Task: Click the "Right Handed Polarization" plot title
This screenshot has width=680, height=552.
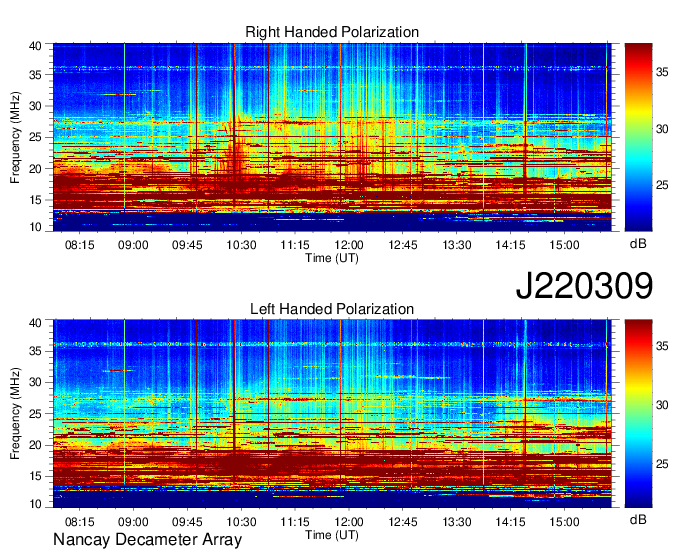Action: [332, 32]
